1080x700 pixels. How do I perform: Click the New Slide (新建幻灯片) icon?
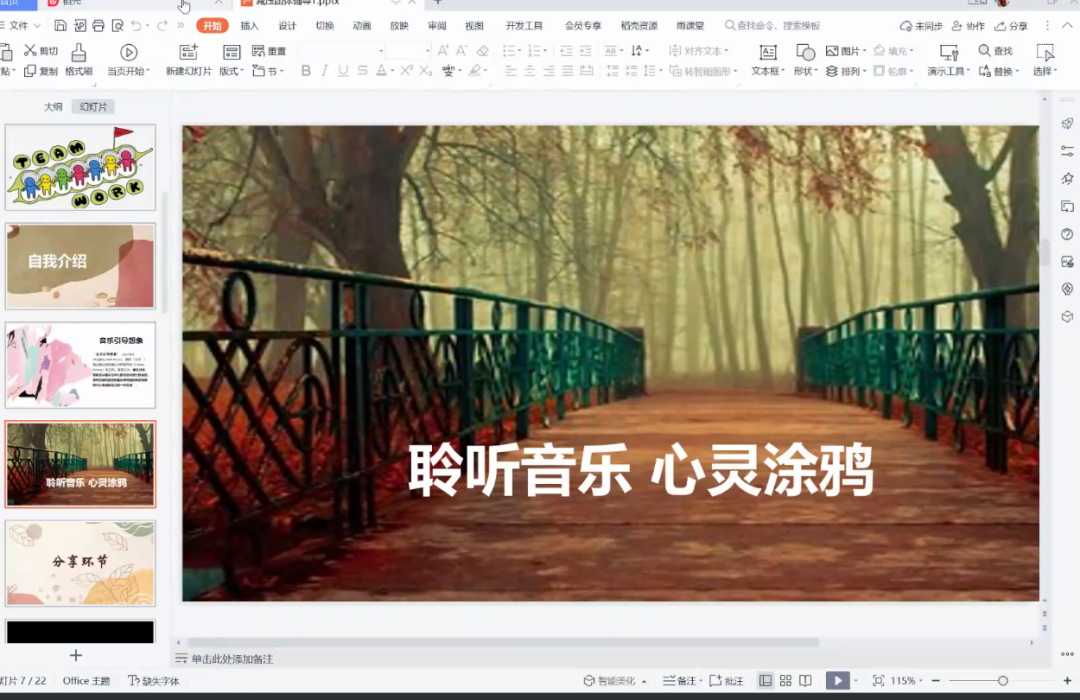188,52
